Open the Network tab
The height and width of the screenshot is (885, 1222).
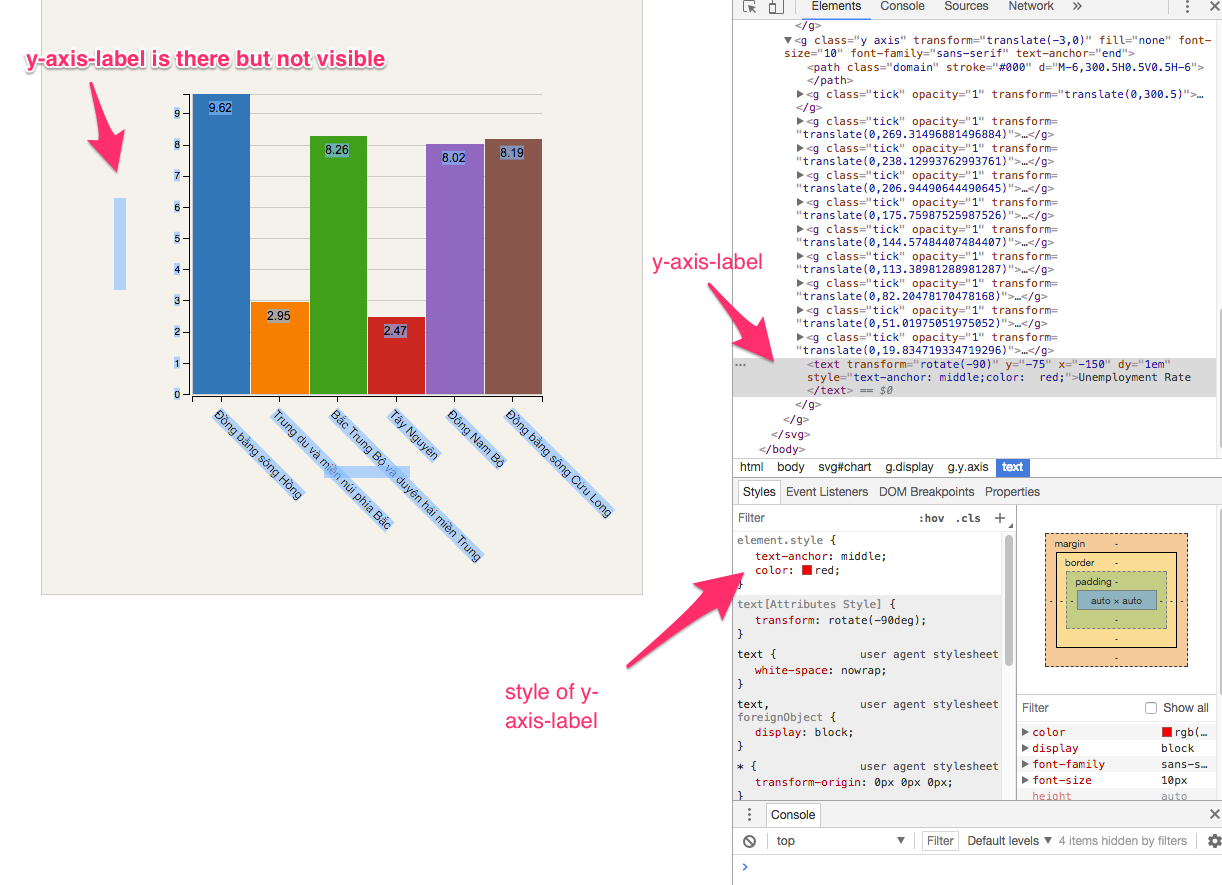1031,6
